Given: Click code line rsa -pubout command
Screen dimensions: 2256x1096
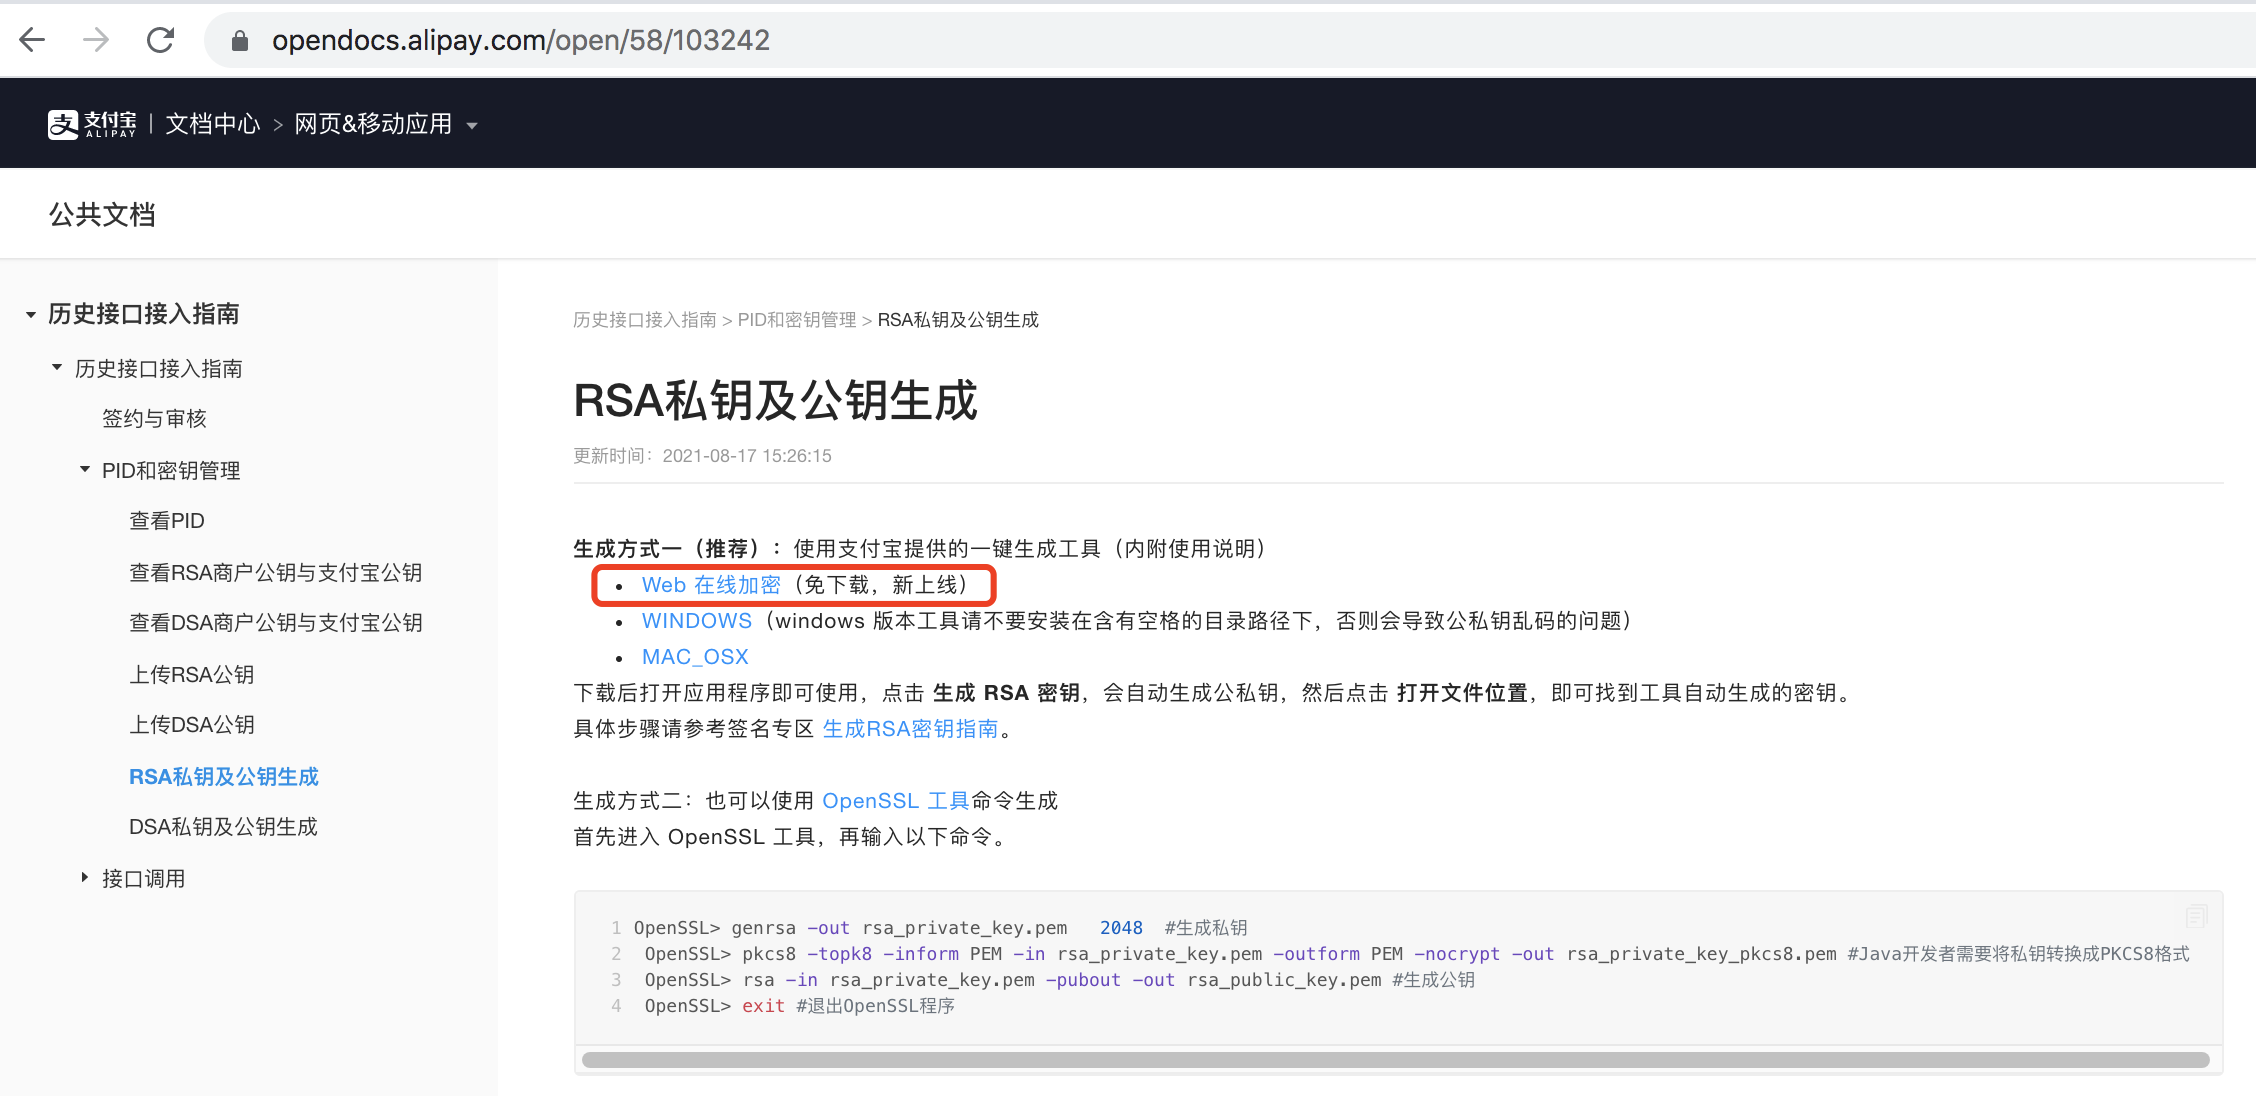Looking at the screenshot, I should click(x=1060, y=980).
